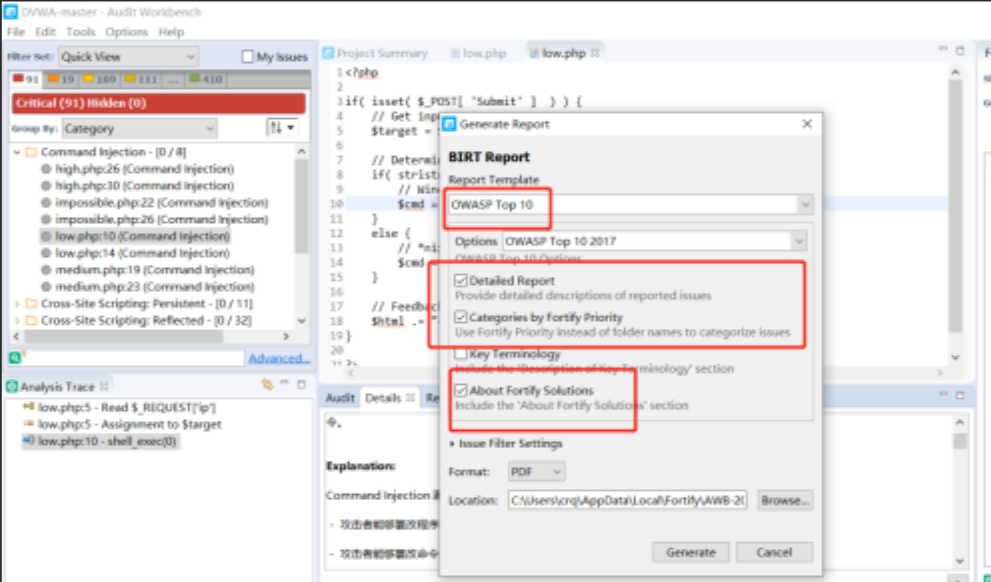This screenshot has height=582, width=991.
Task: Click the Browse... button
Action: (x=785, y=500)
